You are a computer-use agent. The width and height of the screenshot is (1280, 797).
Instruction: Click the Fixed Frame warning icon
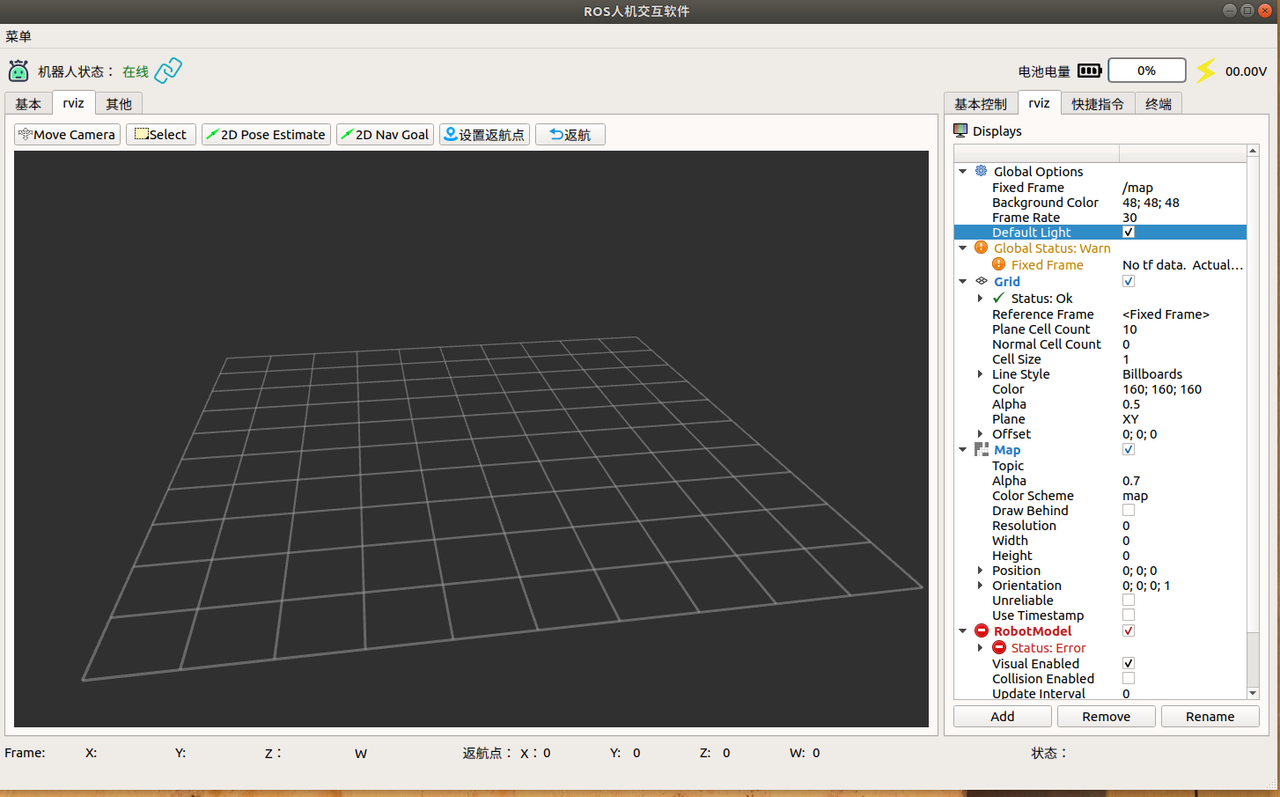pyautogui.click(x=999, y=265)
